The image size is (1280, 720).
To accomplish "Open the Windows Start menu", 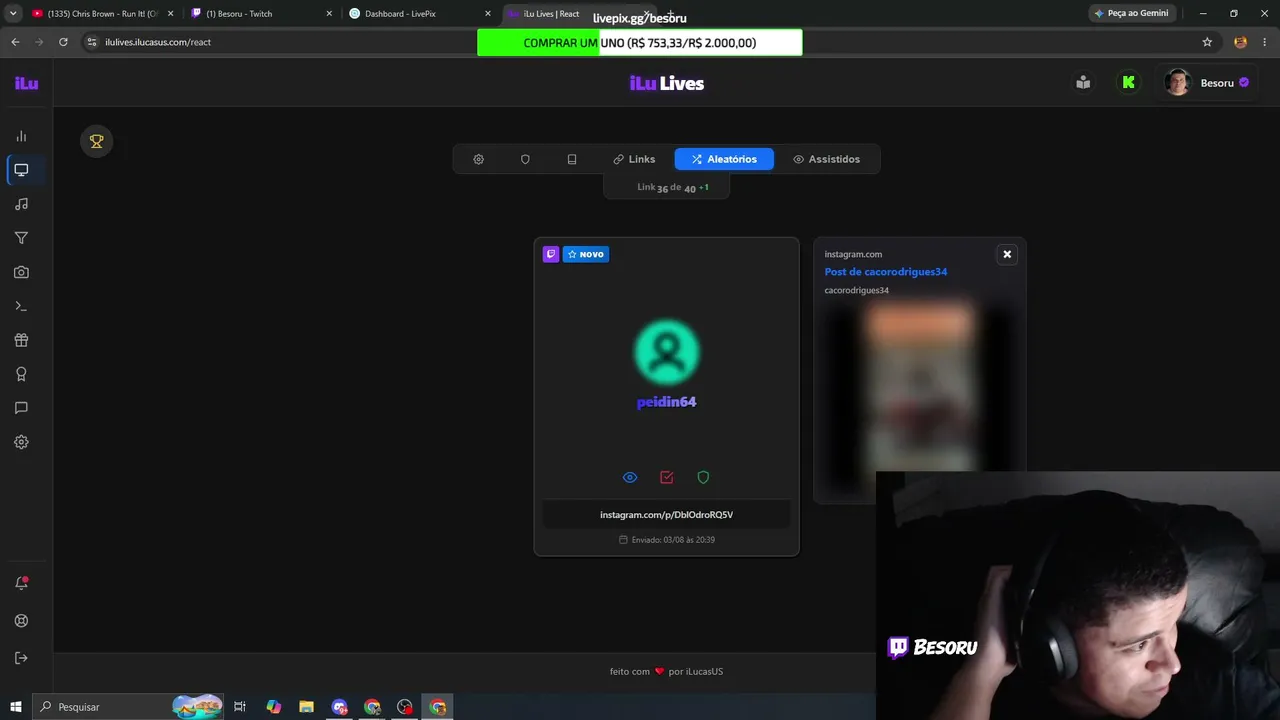I will [15, 707].
